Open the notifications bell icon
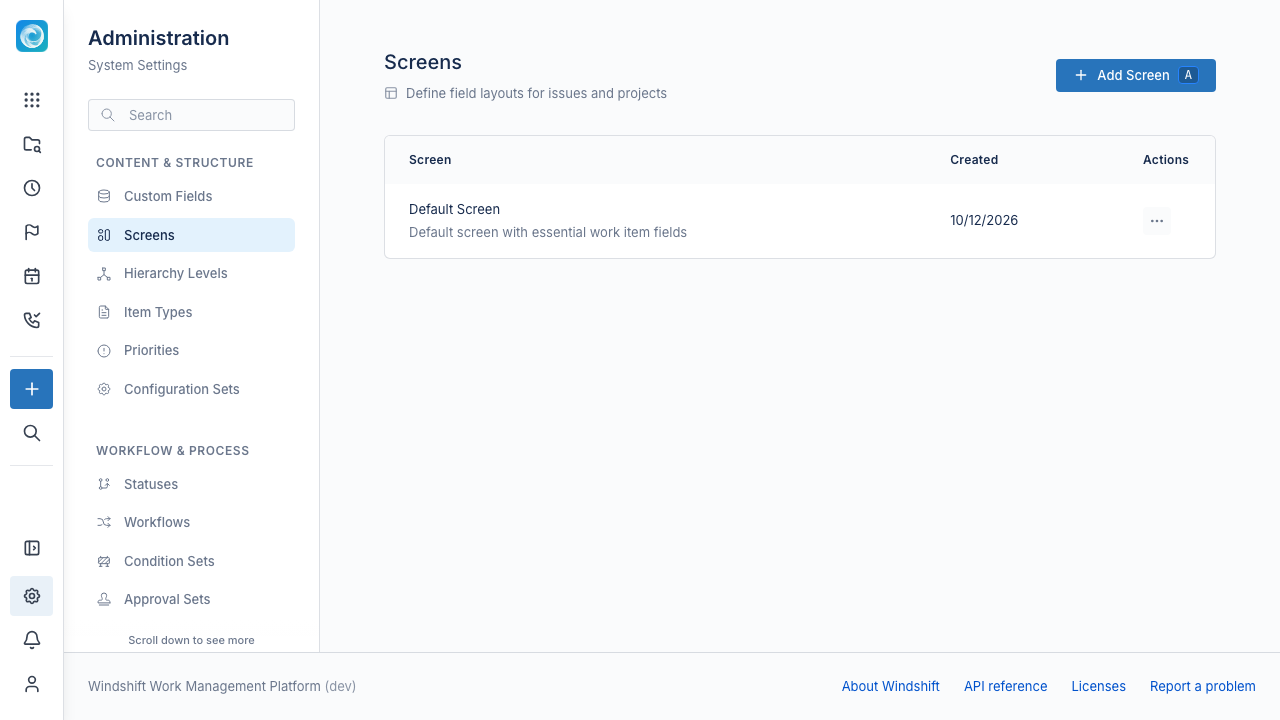The height and width of the screenshot is (720, 1280). [32, 640]
